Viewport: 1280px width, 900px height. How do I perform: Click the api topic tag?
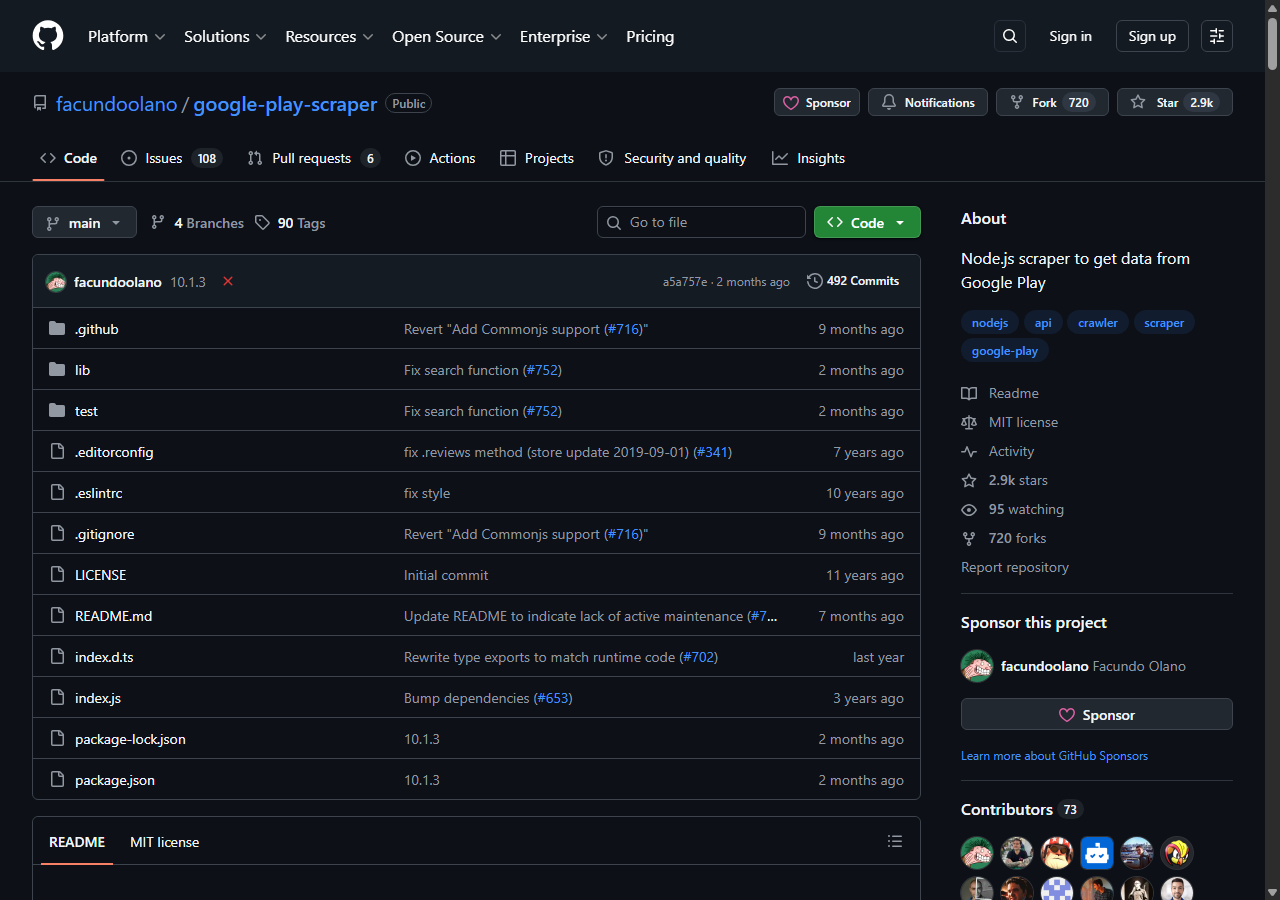(x=1043, y=323)
